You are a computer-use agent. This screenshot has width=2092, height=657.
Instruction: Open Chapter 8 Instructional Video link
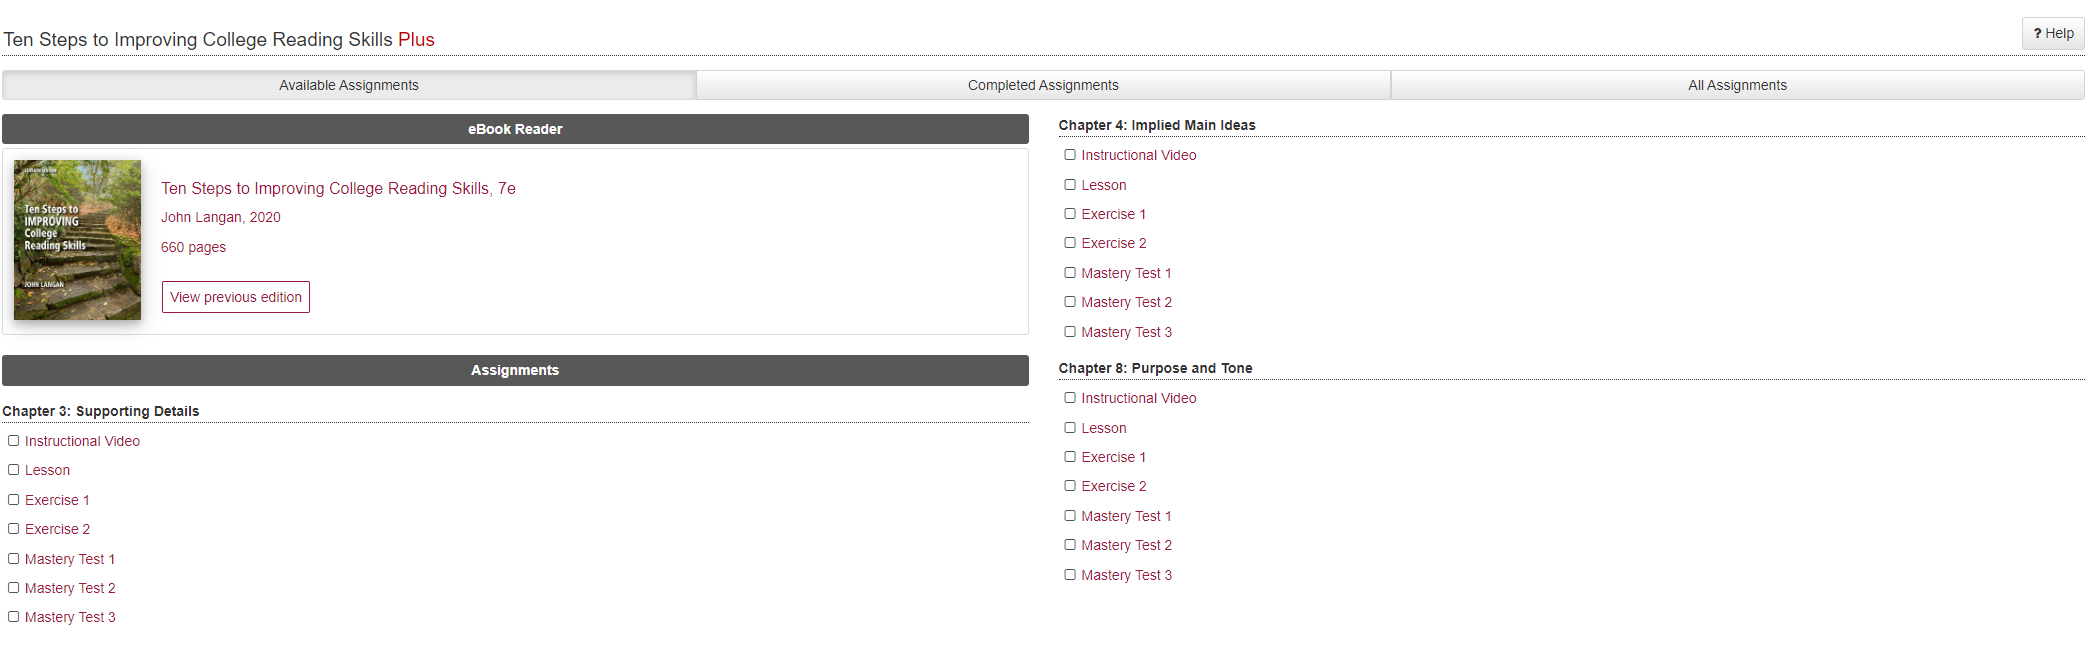tap(1138, 398)
